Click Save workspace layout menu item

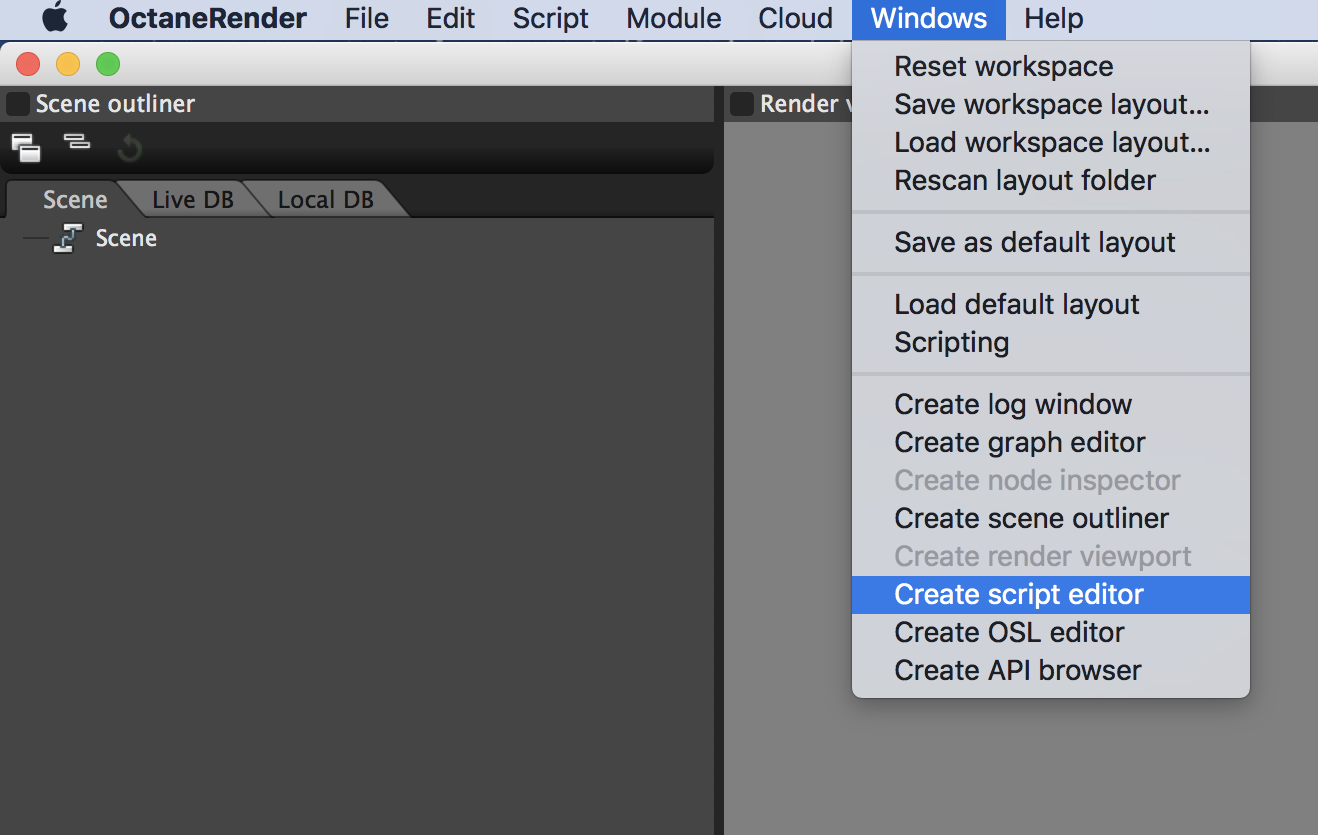[1051, 104]
